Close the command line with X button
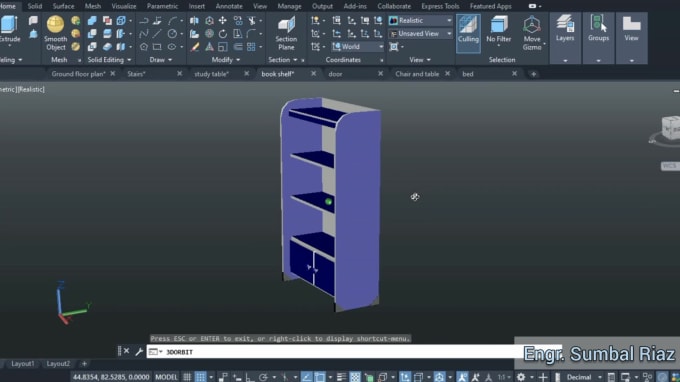 [x=126, y=351]
